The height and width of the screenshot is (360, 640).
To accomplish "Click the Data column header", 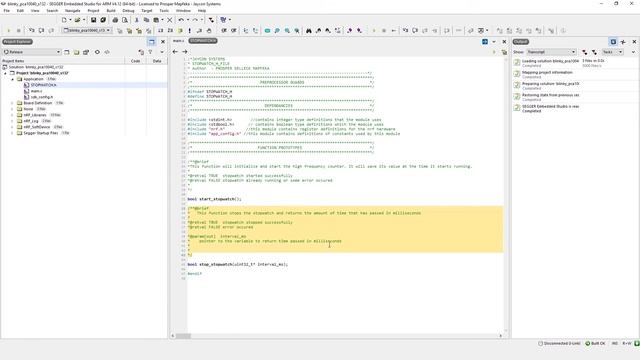I will coord(157,61).
